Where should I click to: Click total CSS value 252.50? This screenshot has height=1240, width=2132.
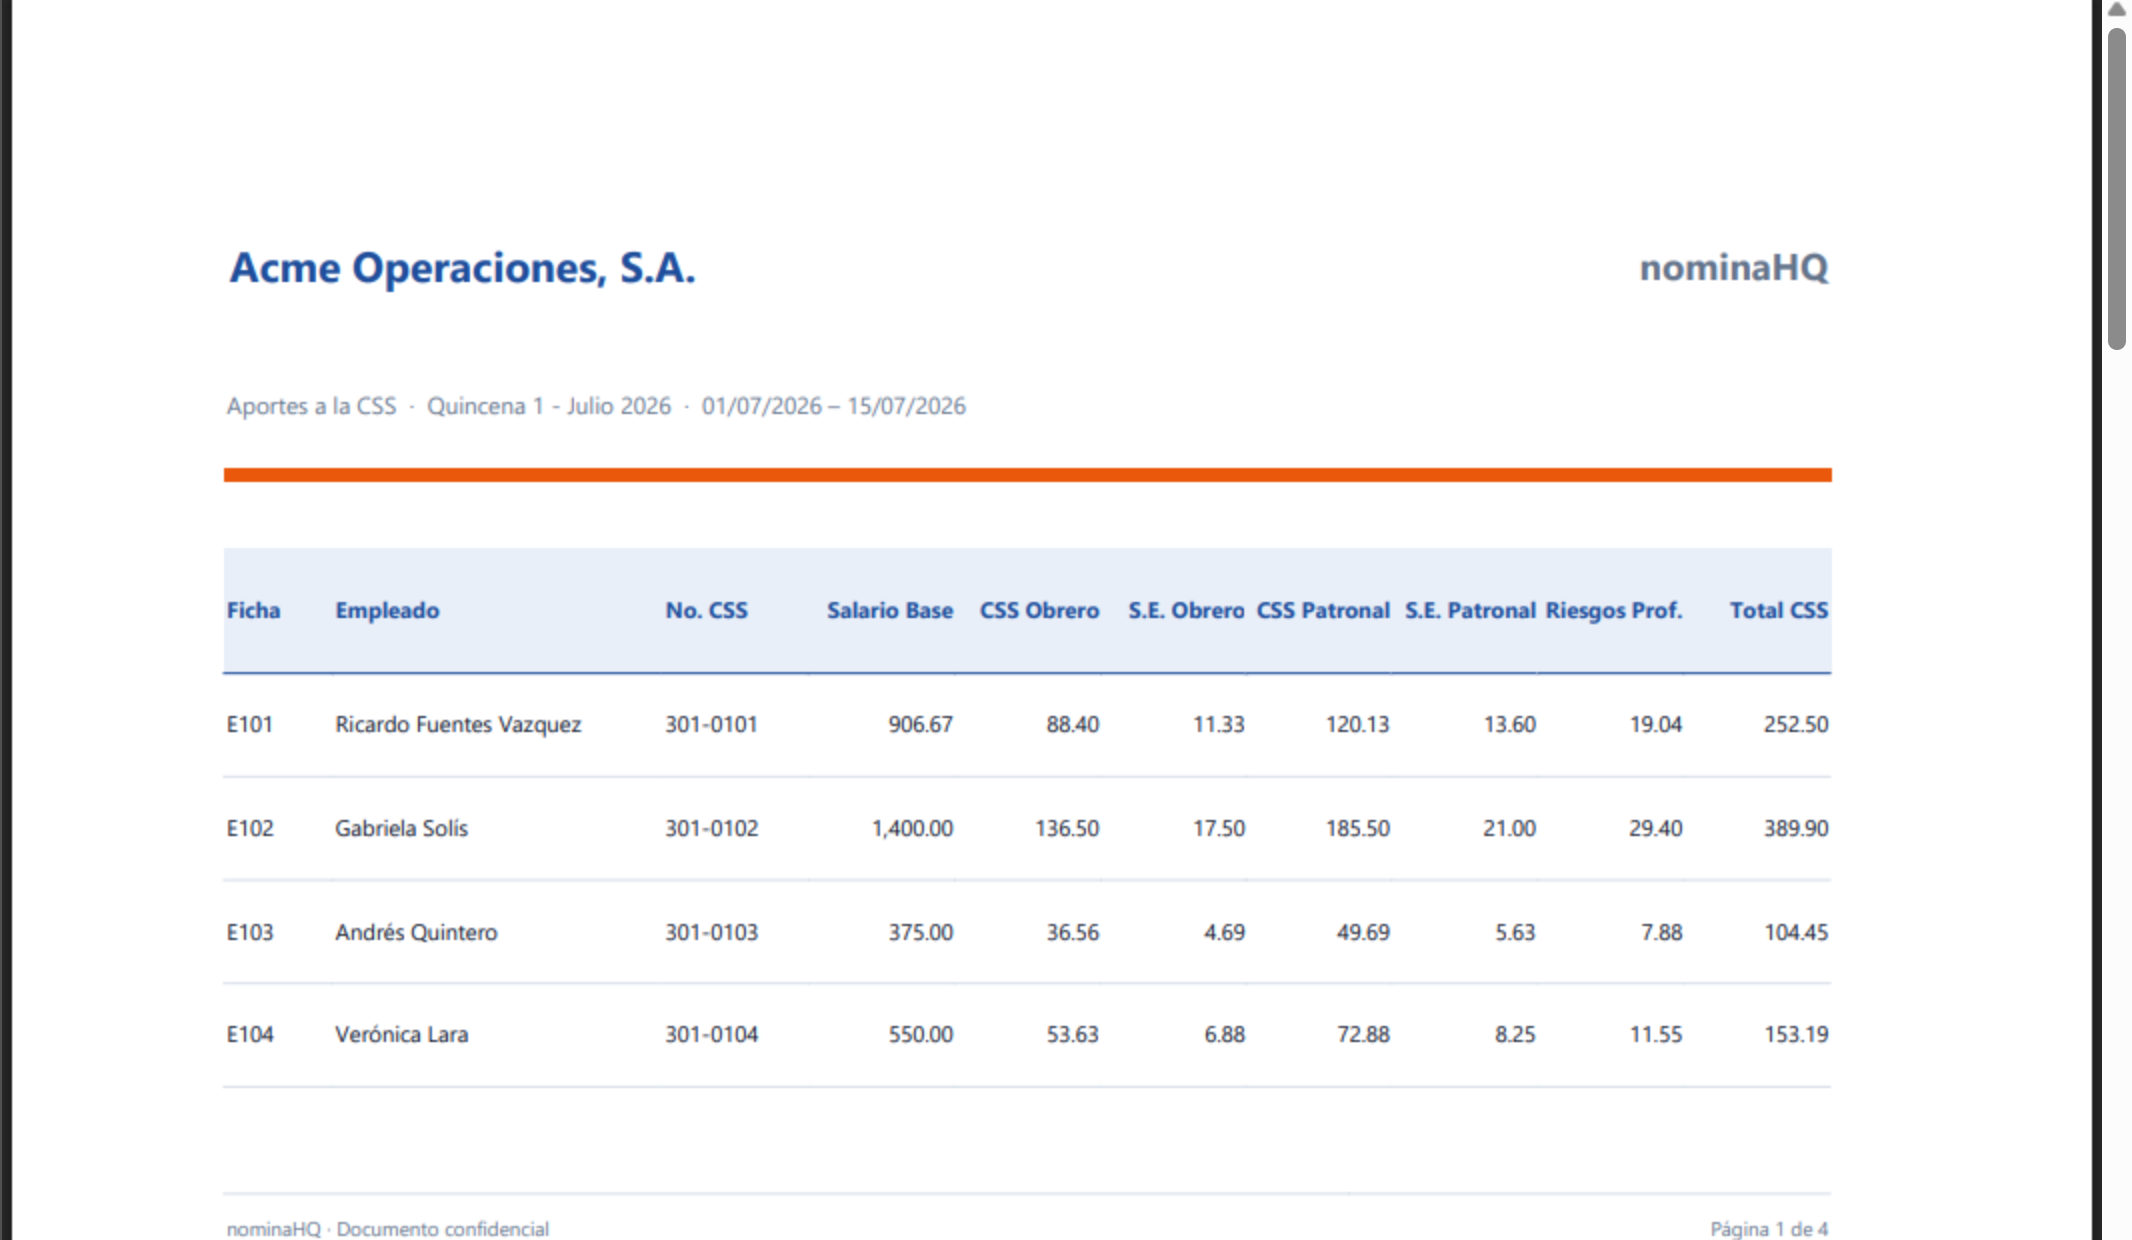coord(1796,724)
